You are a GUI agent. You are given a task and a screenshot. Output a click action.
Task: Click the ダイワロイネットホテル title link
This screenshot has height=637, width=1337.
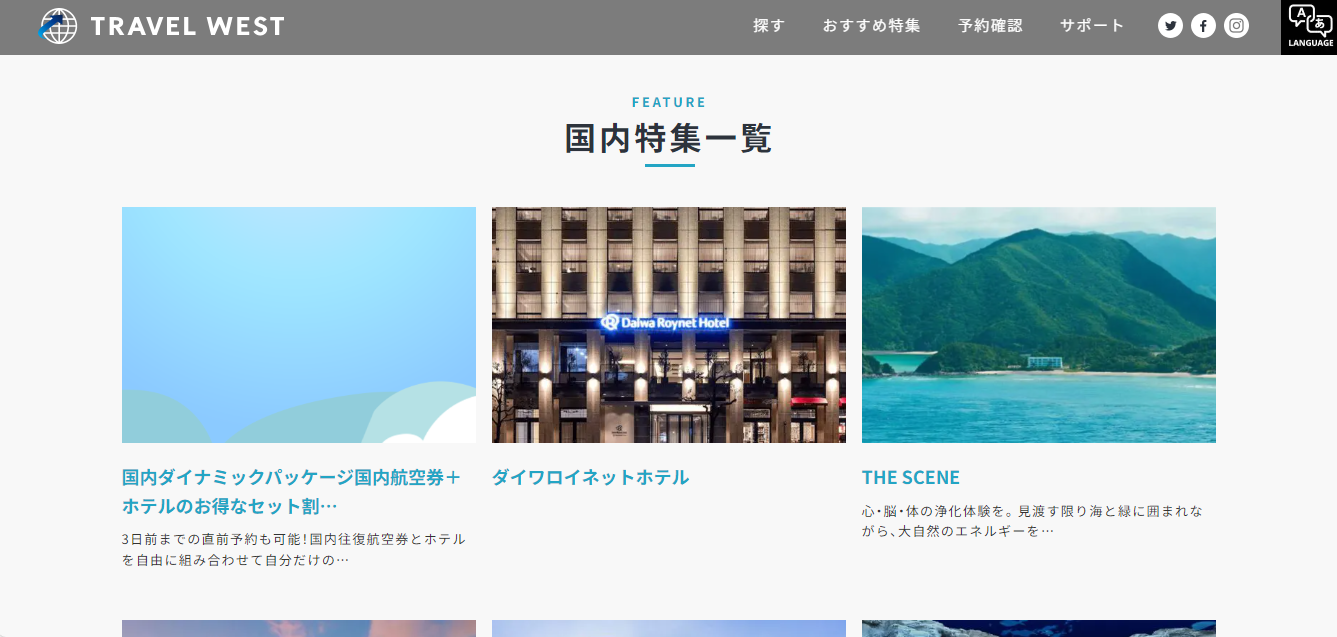coord(590,477)
